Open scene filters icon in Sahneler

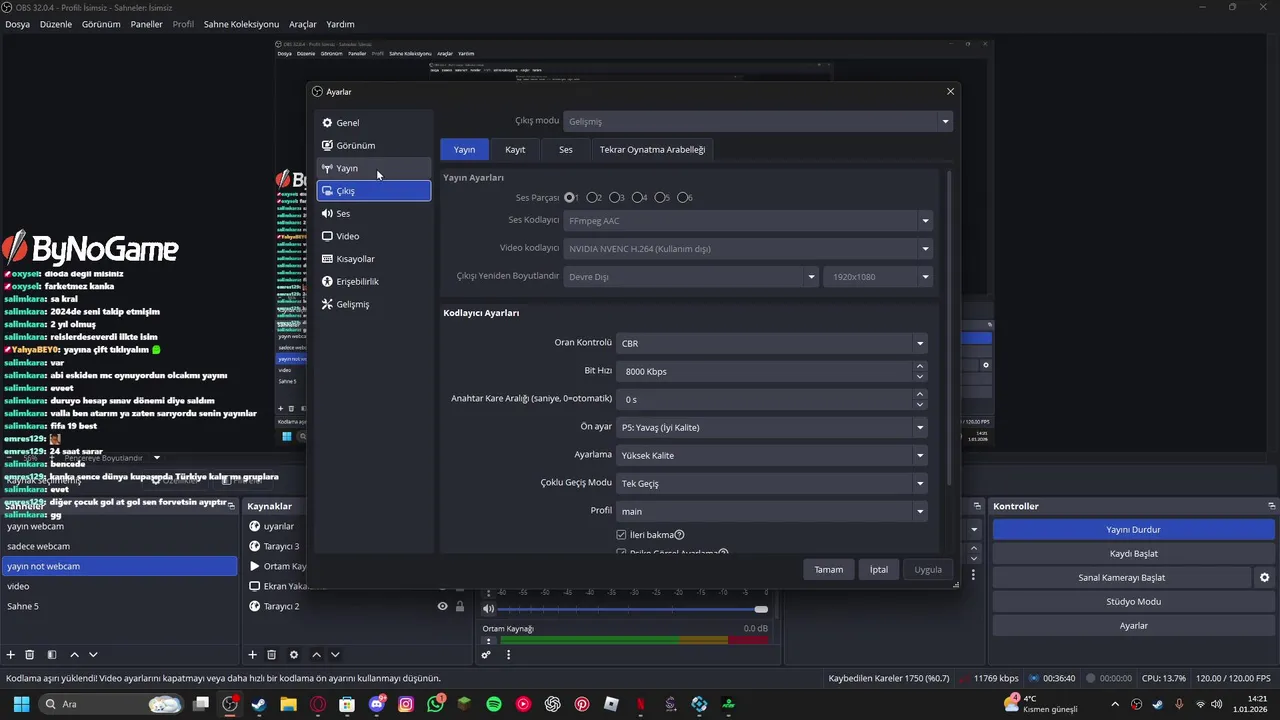pyautogui.click(x=50, y=655)
